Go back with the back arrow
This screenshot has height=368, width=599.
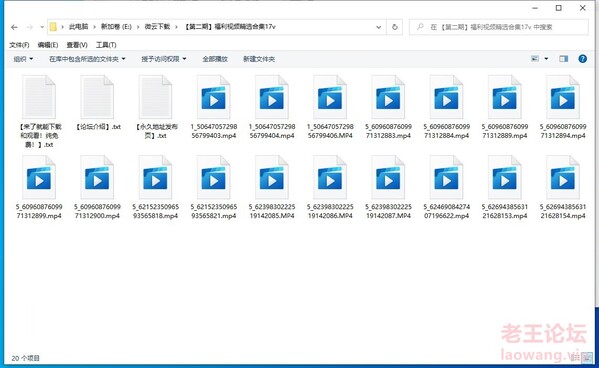[14, 27]
